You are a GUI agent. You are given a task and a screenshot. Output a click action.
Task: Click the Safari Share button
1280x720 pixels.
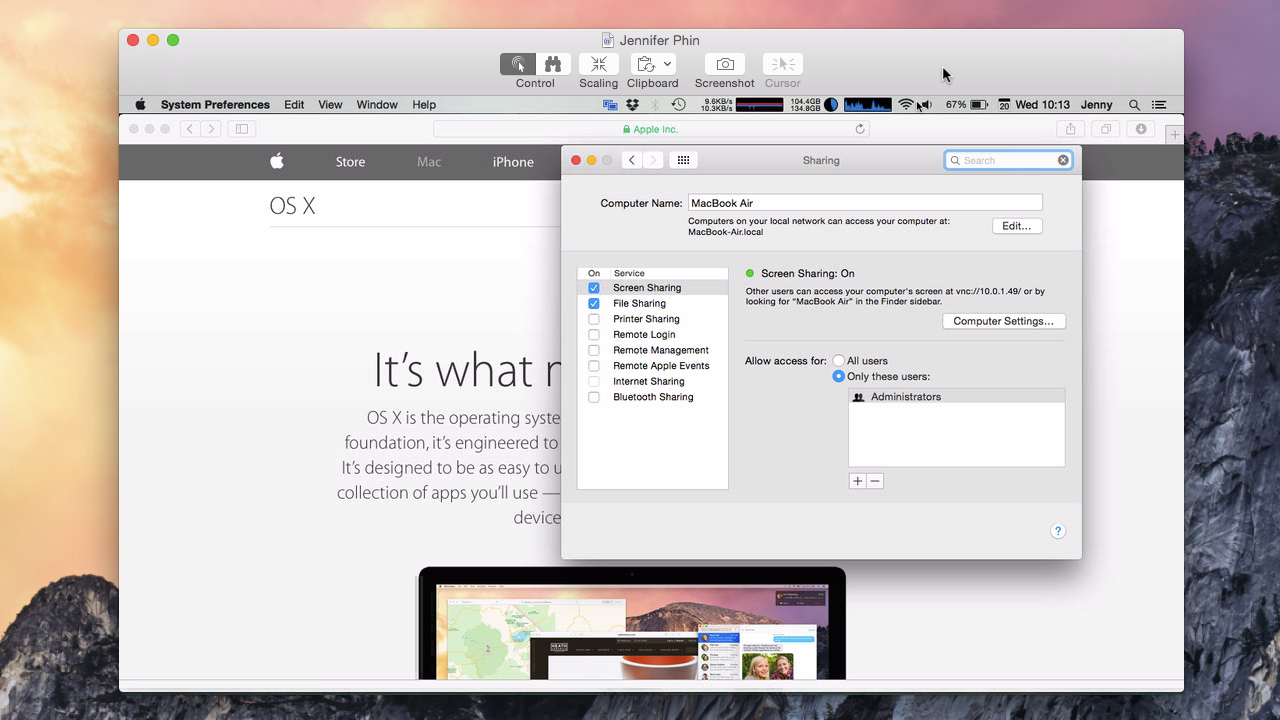(x=1070, y=129)
